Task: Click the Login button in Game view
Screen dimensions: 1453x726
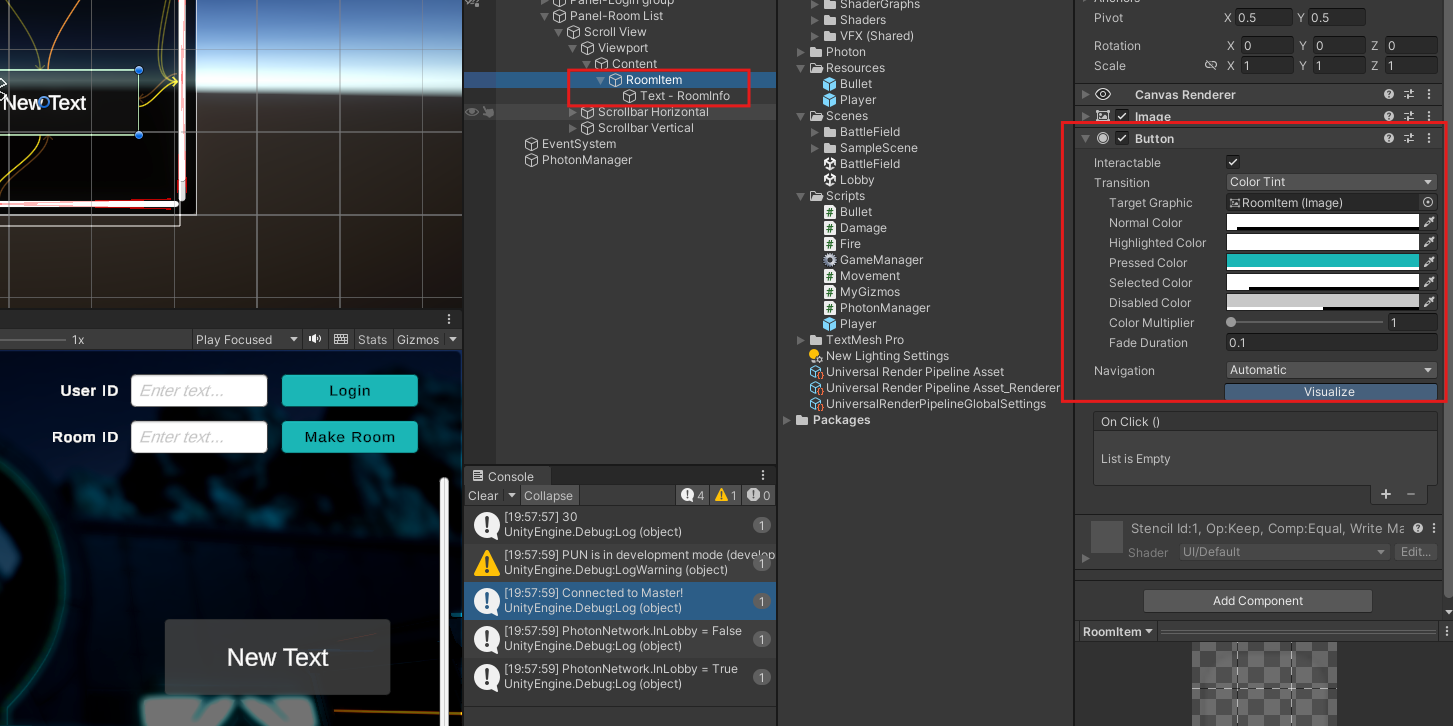Action: coord(350,391)
